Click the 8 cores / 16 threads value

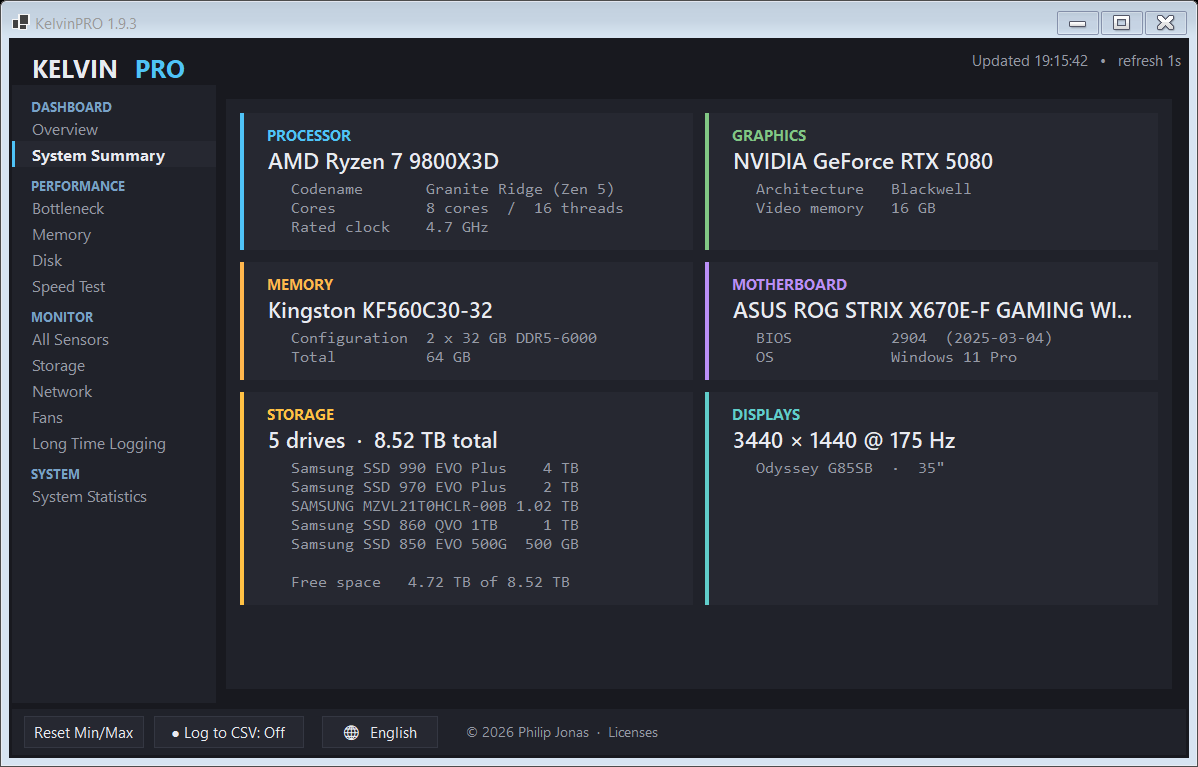[x=525, y=208]
